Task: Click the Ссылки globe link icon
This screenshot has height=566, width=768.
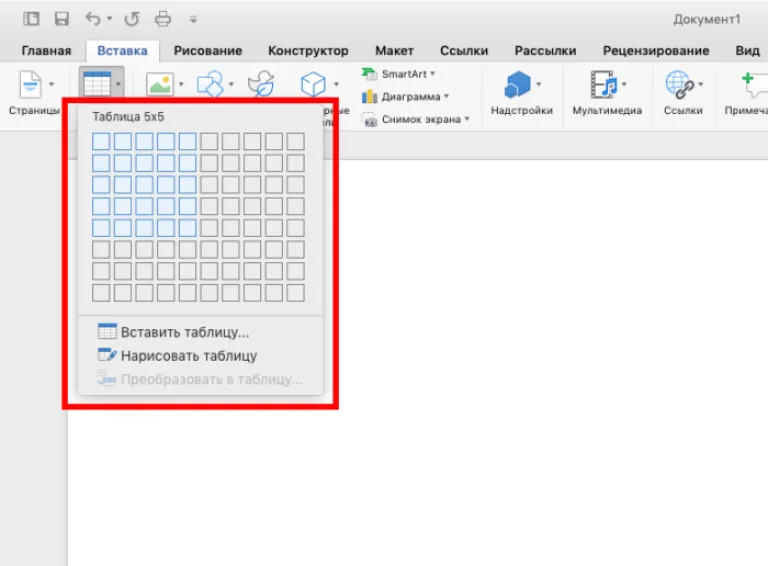Action: coord(679,84)
